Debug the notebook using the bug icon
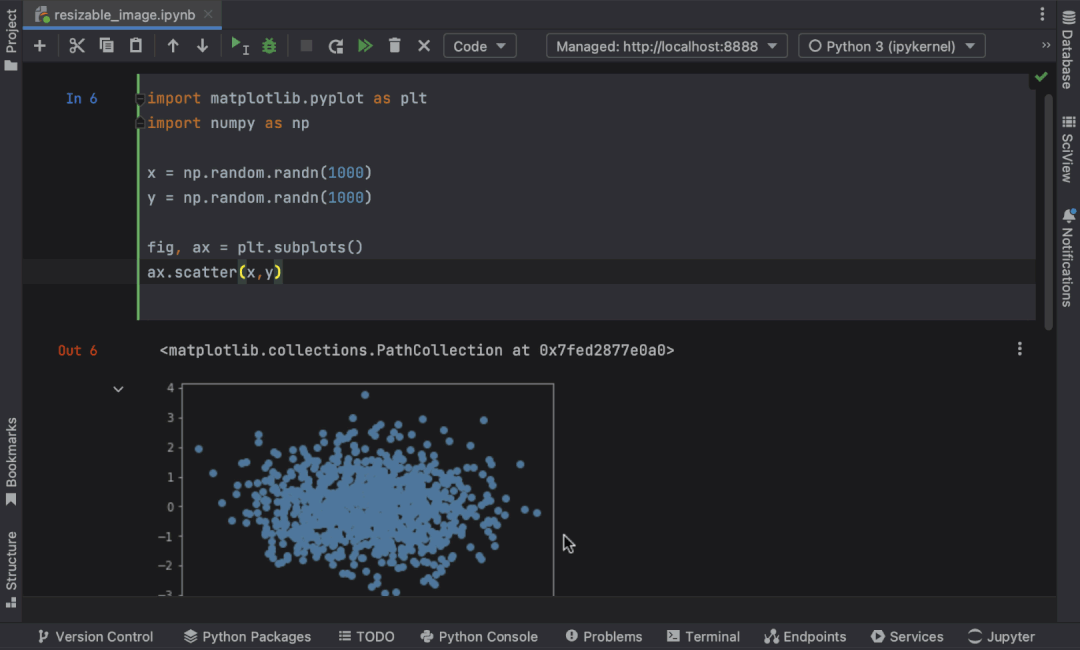Screen dimensions: 1080x650 pyautogui.click(x=268, y=45)
